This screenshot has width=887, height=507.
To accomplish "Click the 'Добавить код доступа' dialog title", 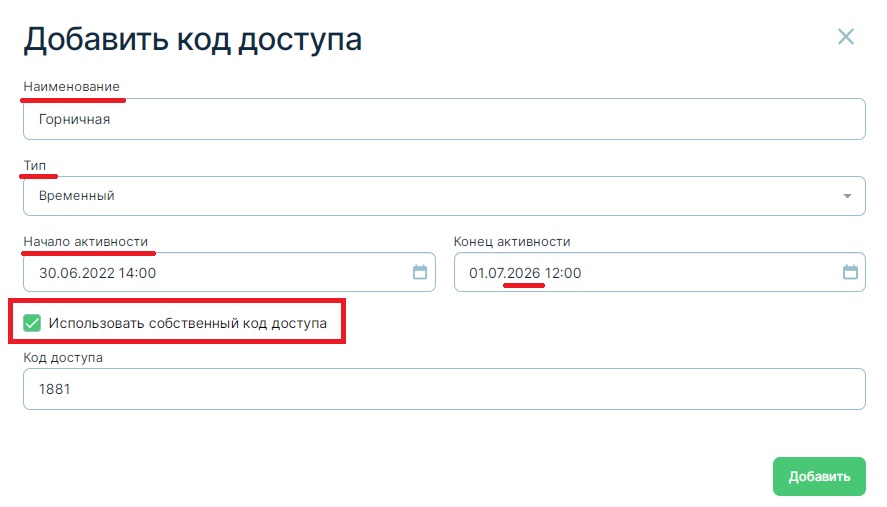I will (x=193, y=39).
